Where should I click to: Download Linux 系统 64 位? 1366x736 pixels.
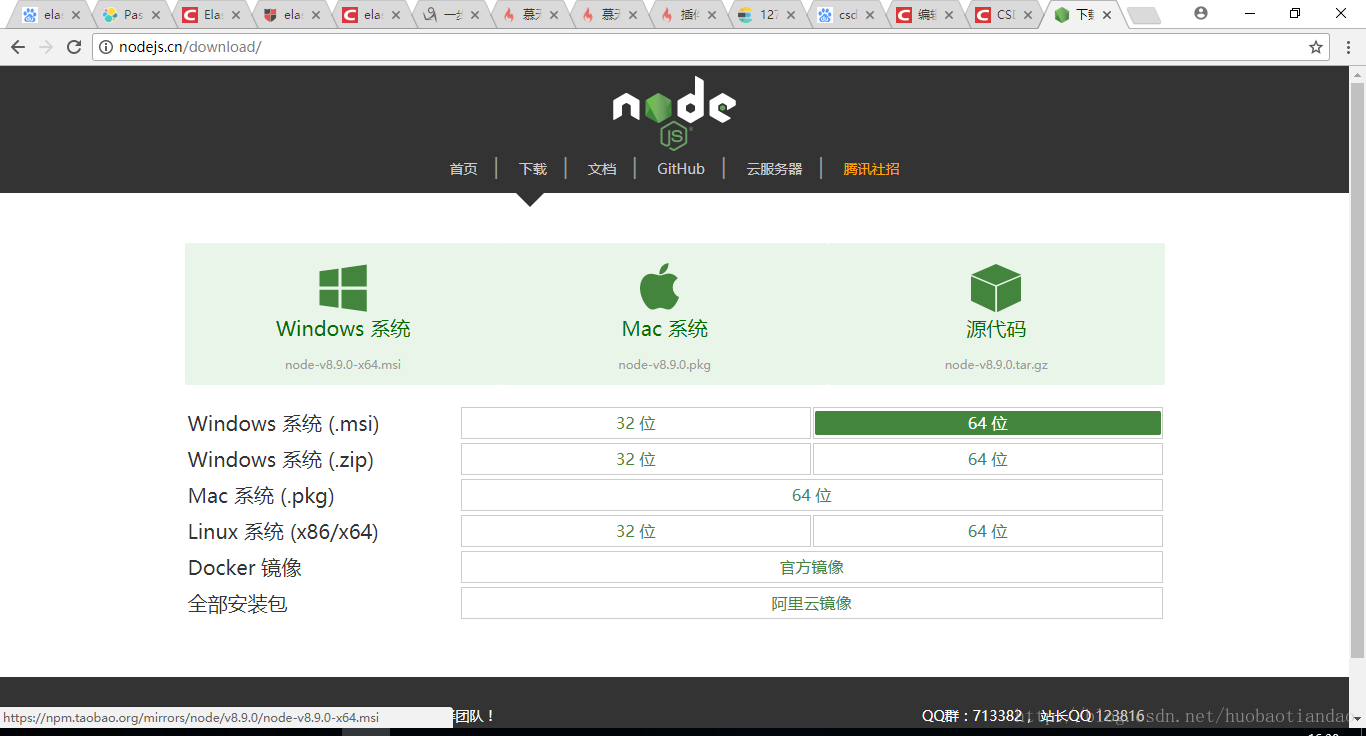point(988,531)
